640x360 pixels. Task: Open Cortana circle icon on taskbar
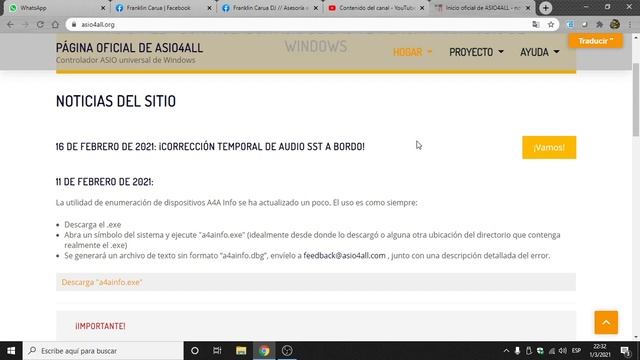(x=195, y=351)
